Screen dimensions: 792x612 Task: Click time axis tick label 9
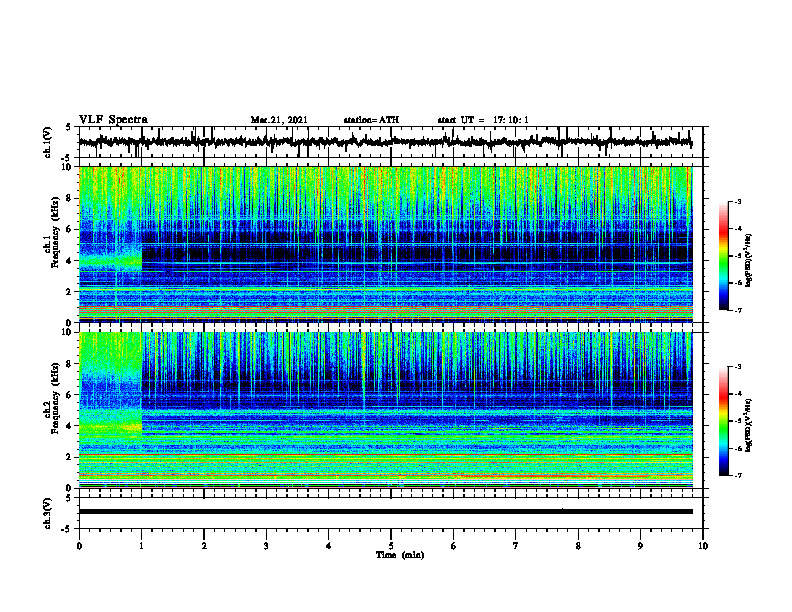pyautogui.click(x=640, y=546)
